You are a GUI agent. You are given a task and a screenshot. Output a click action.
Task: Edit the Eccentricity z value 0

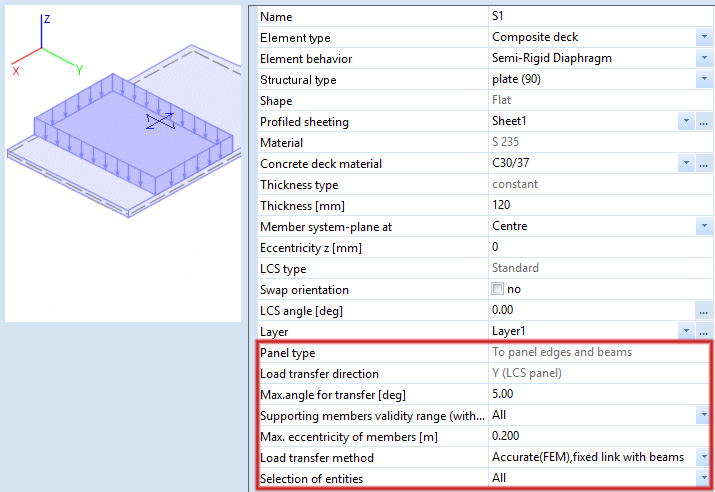pyautogui.click(x=495, y=247)
